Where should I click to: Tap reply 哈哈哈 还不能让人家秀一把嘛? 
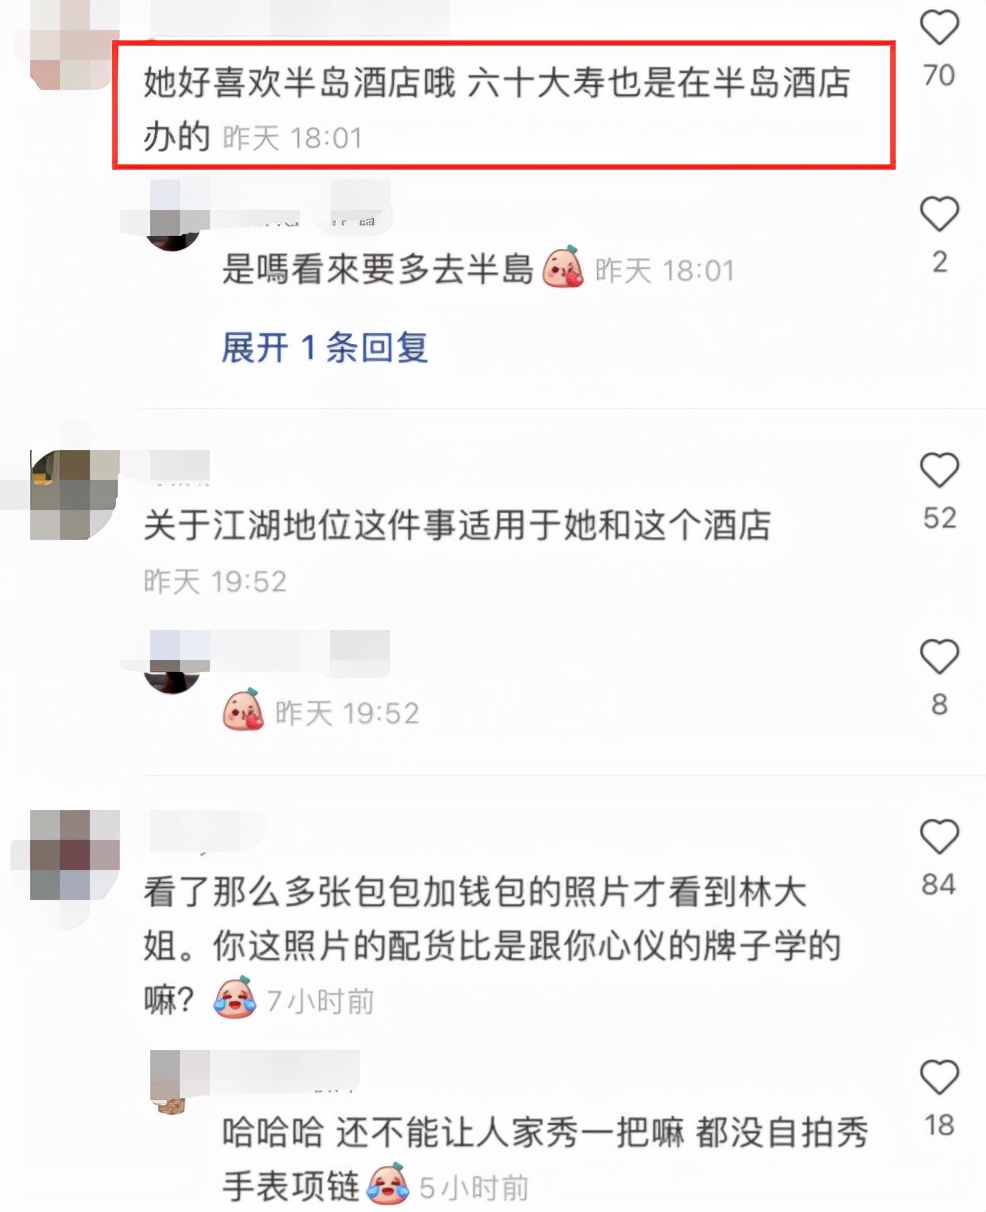(x=545, y=1160)
